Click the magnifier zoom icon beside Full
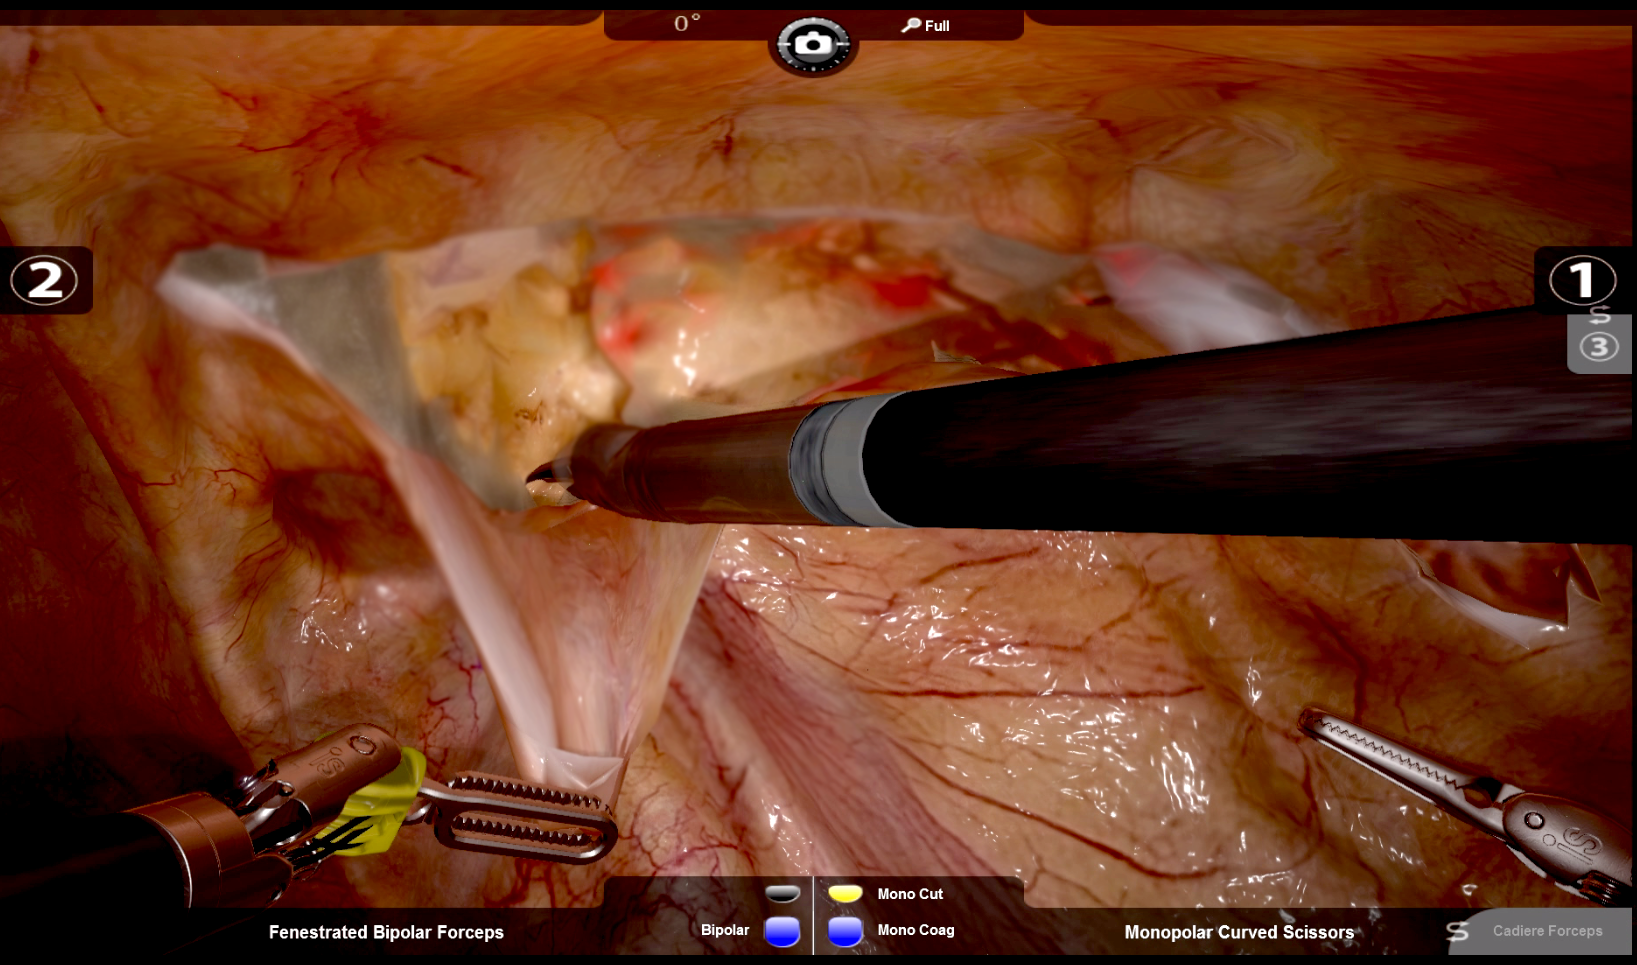The height and width of the screenshot is (965, 1637). point(910,25)
